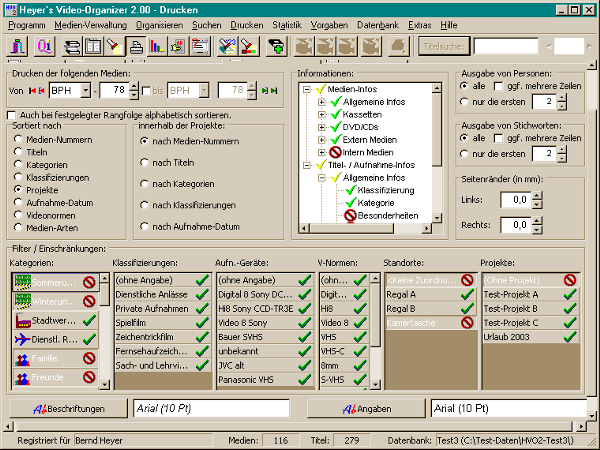
Task: Toggle the red prohibited icon beside Kameratasche
Action: click(466, 323)
